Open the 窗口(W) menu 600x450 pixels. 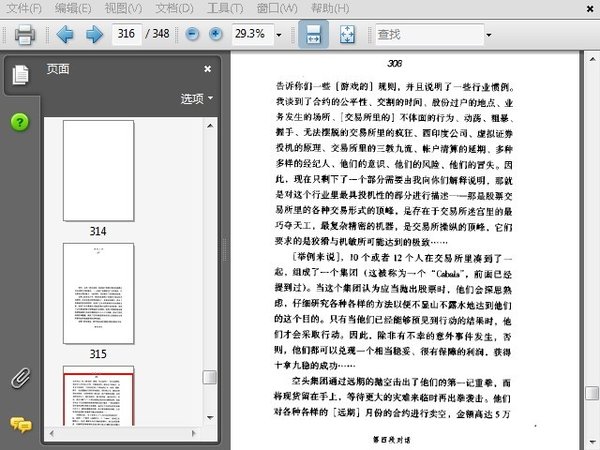pos(277,8)
